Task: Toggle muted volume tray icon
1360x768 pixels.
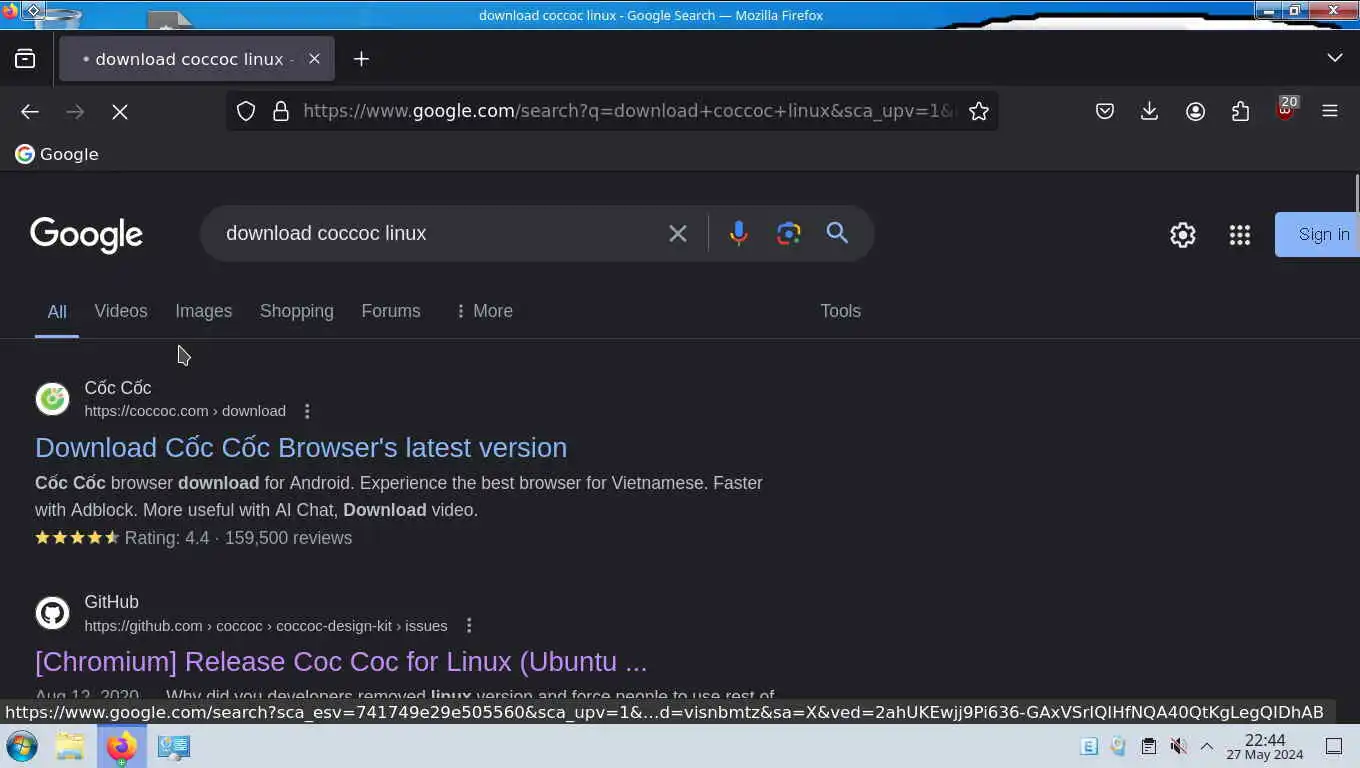Action: [1179, 746]
